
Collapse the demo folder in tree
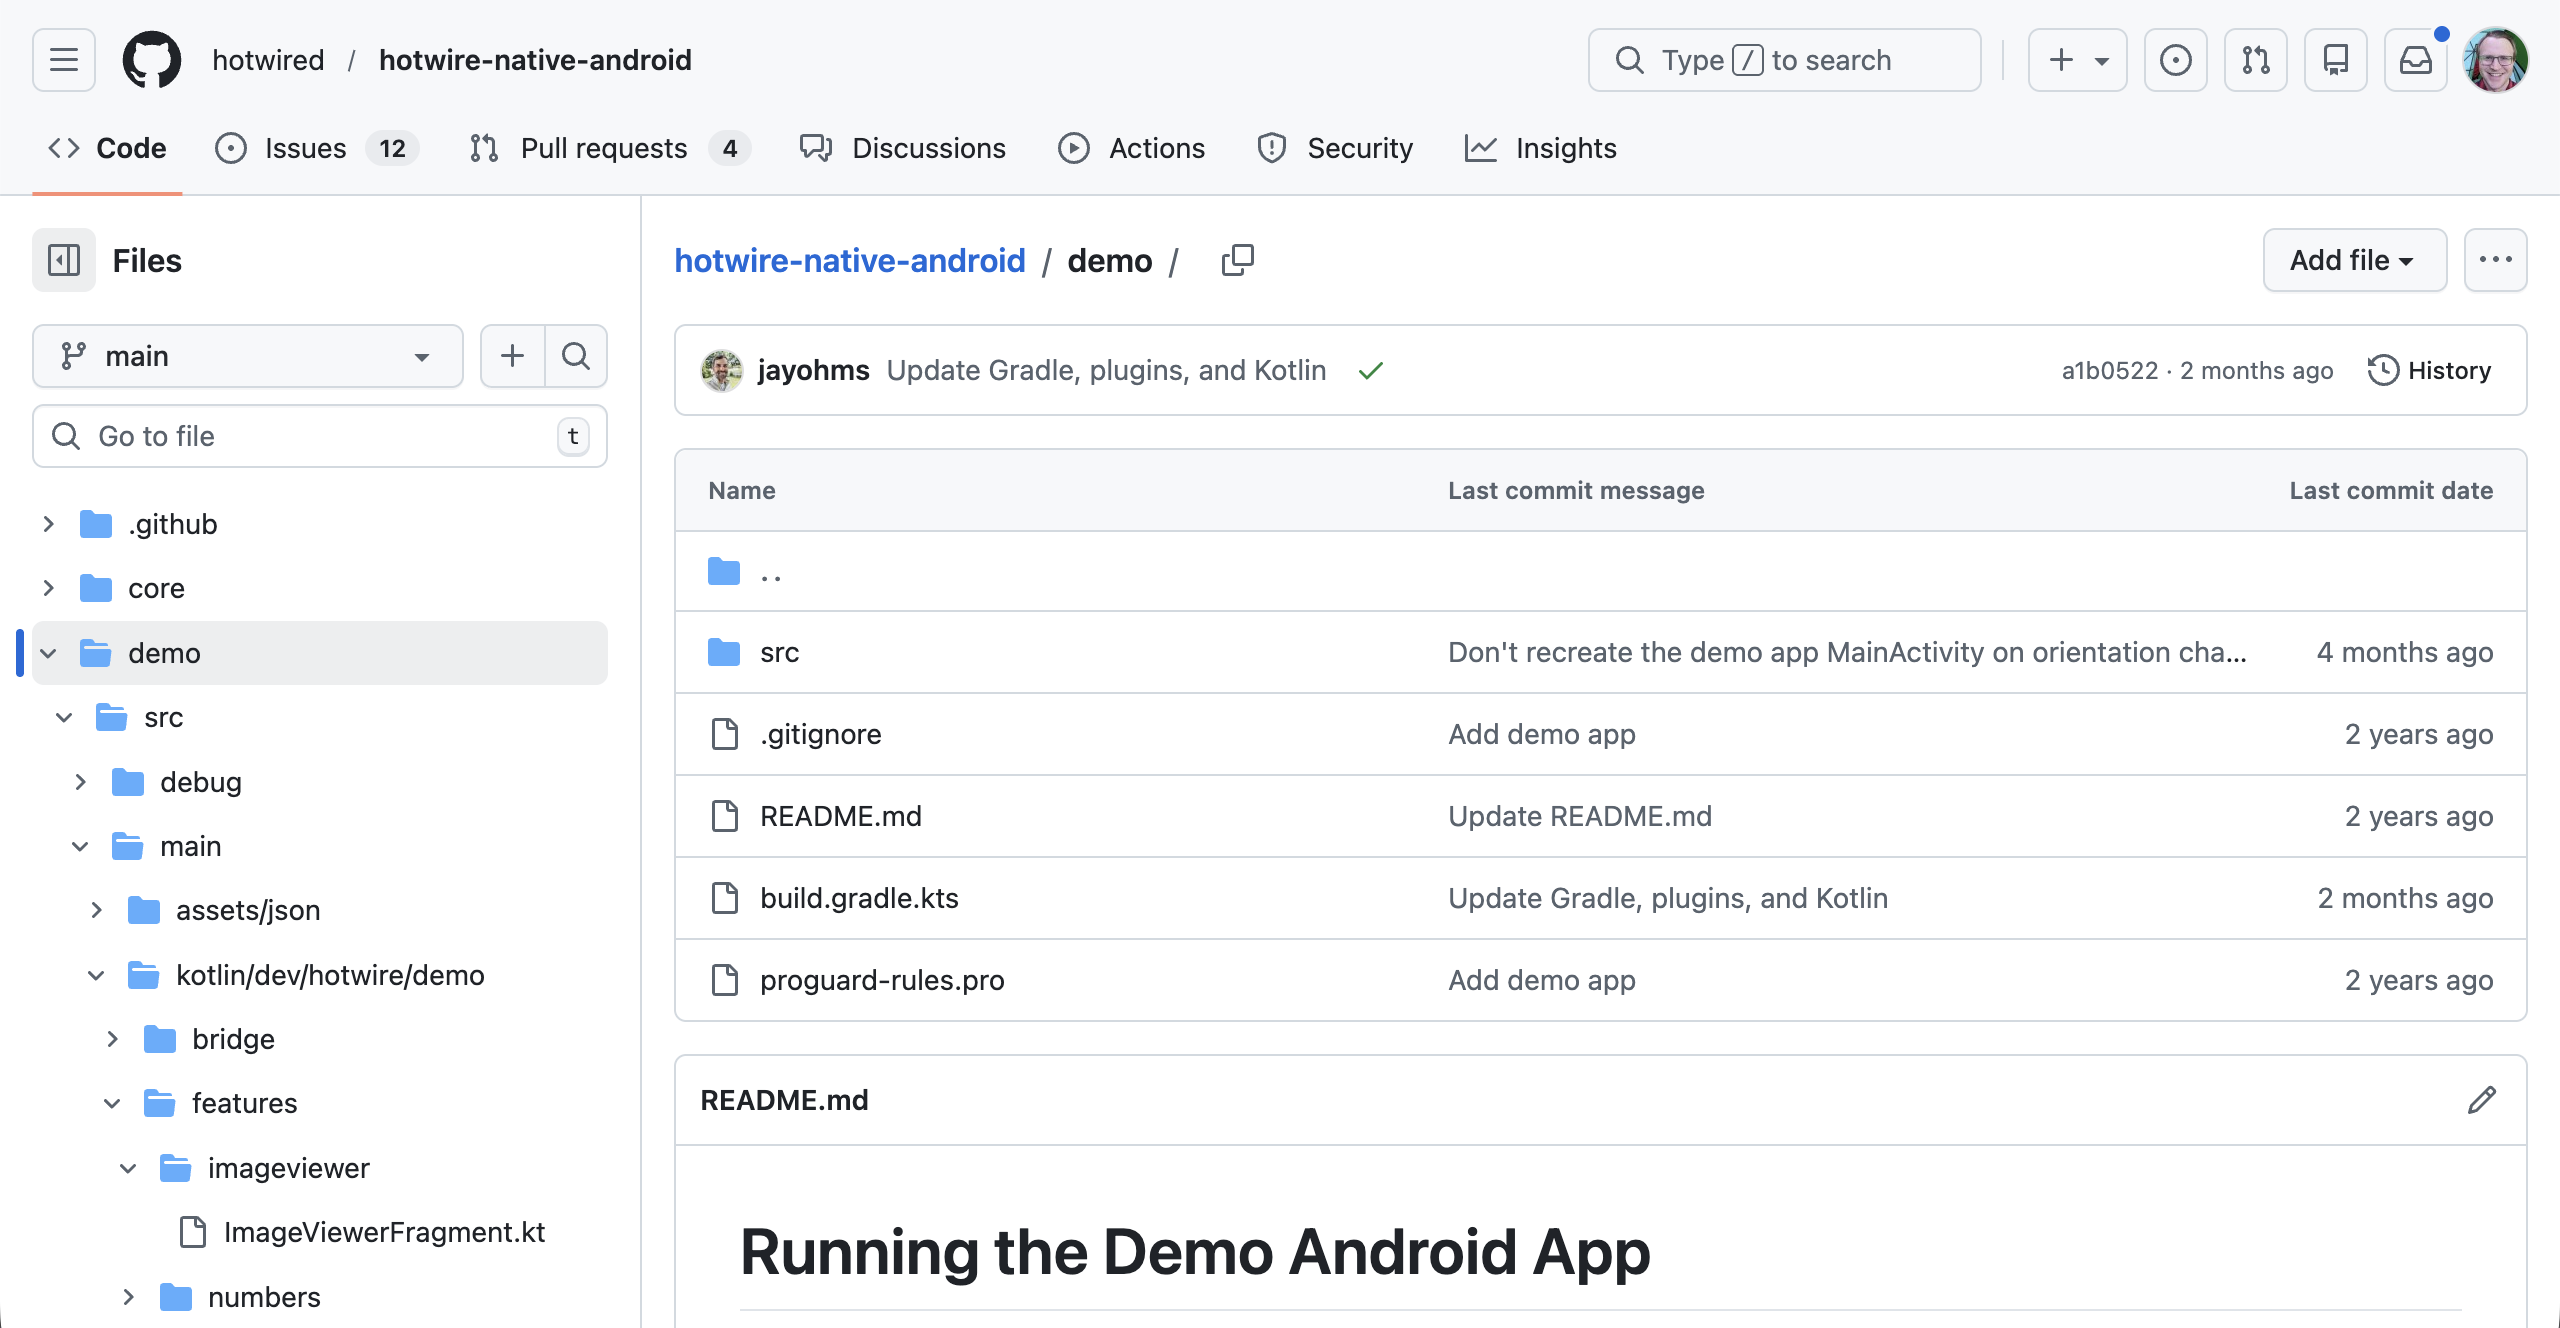click(48, 653)
